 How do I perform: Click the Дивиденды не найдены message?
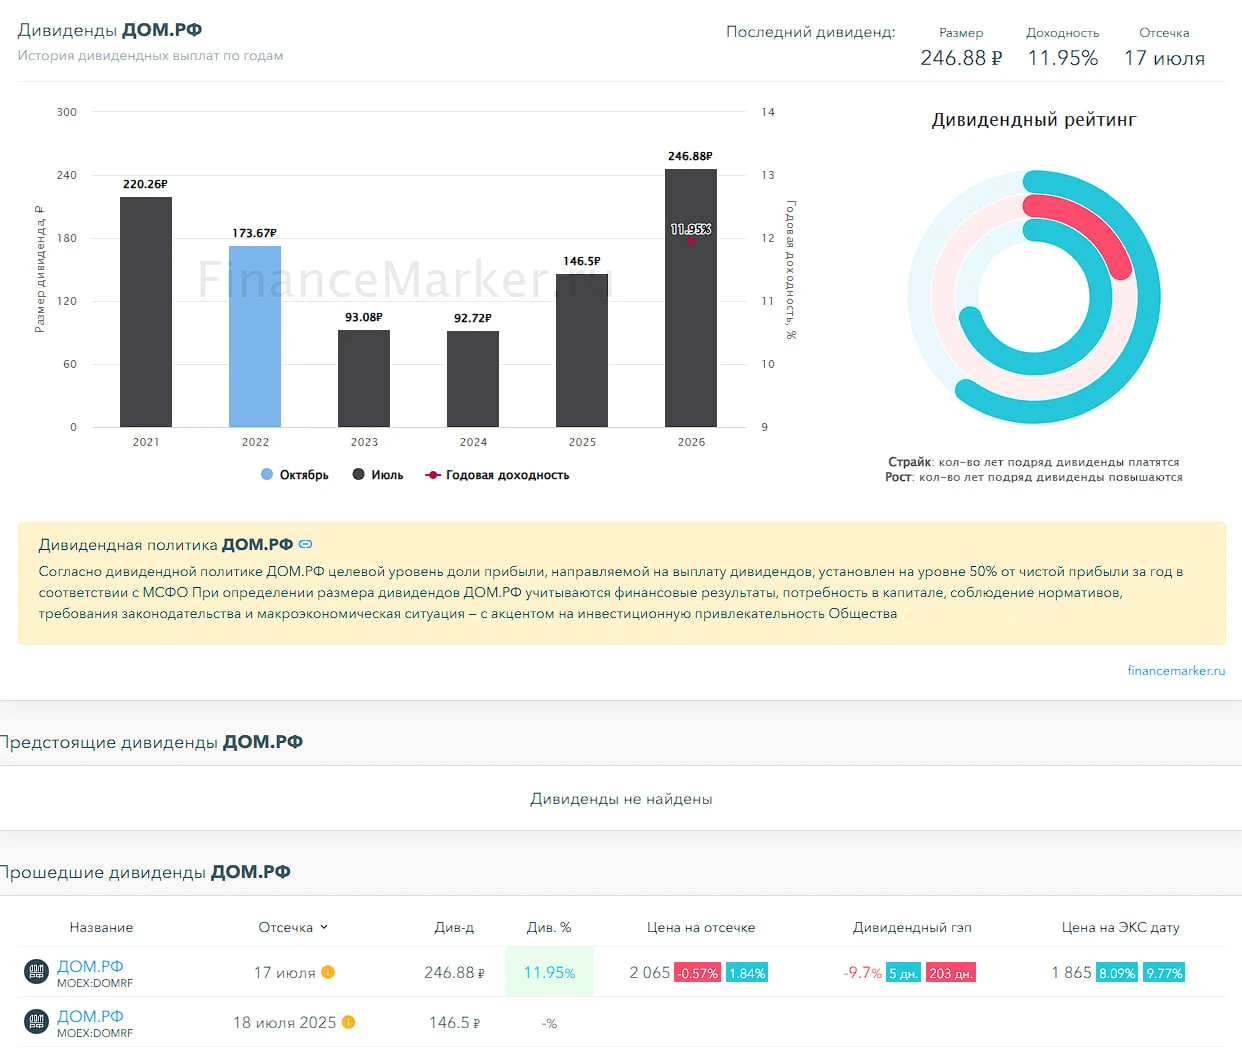coord(621,799)
